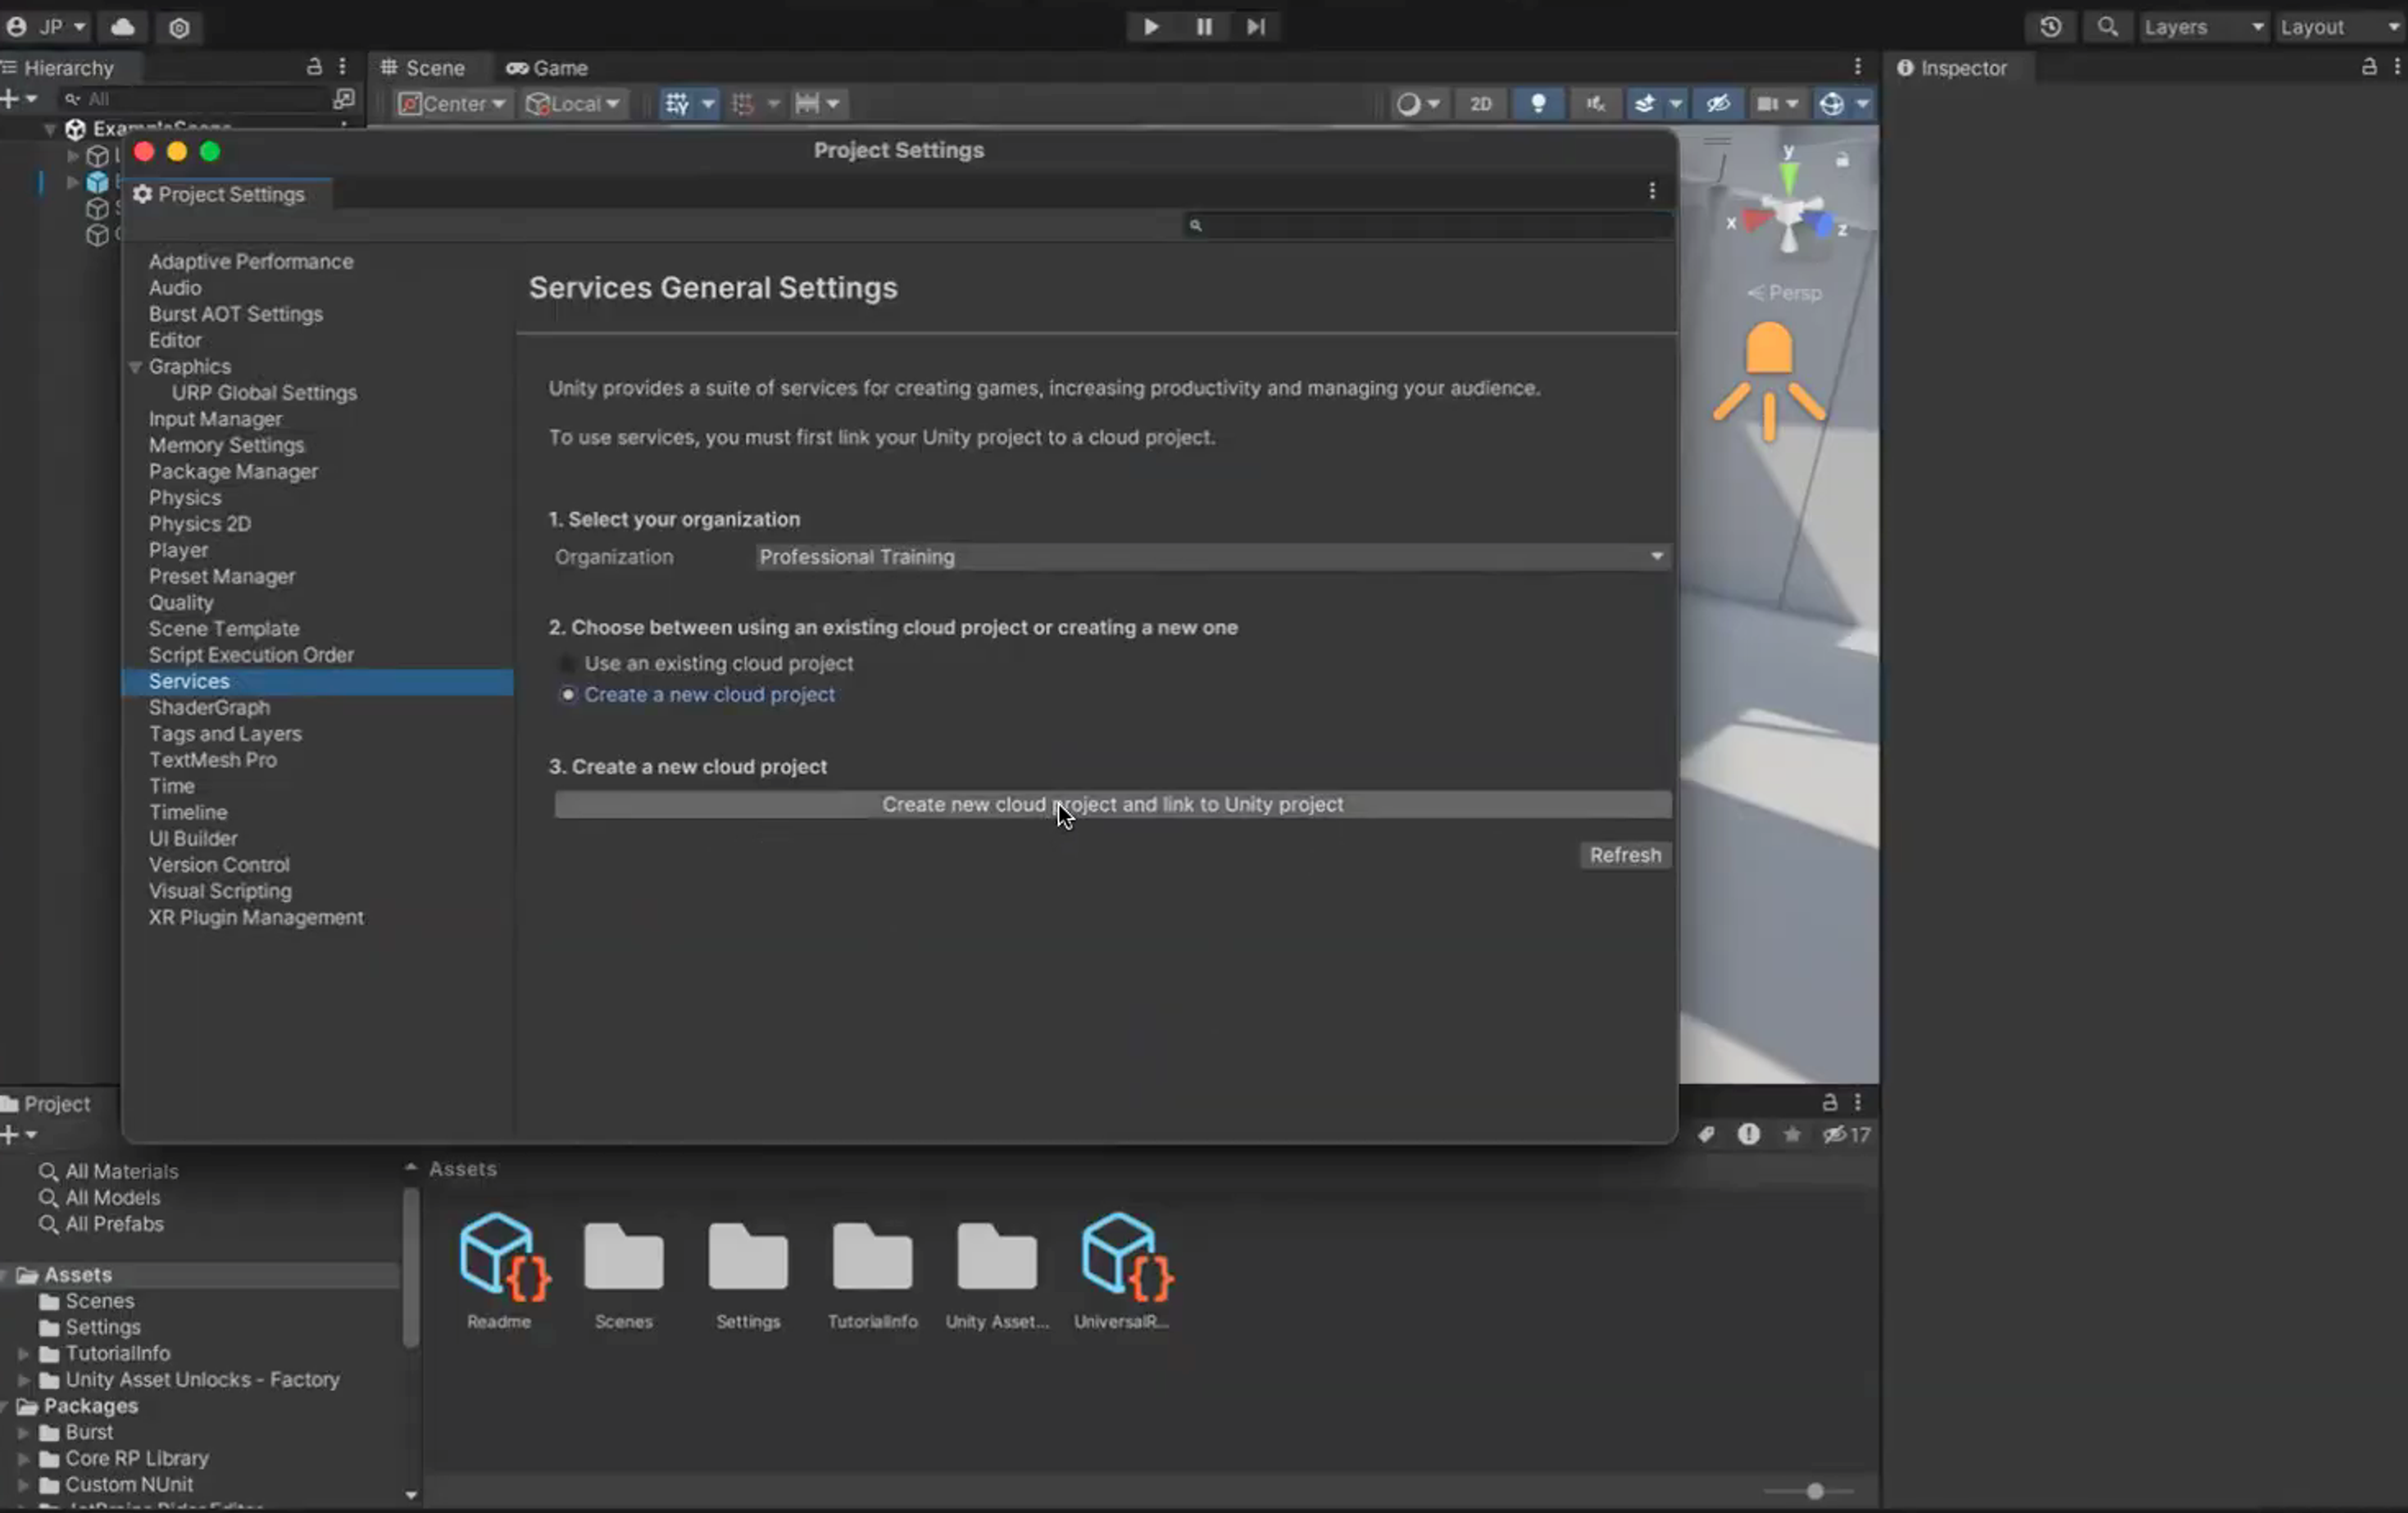Switch to the Game tab
The width and height of the screenshot is (2408, 1513).
coord(547,68)
